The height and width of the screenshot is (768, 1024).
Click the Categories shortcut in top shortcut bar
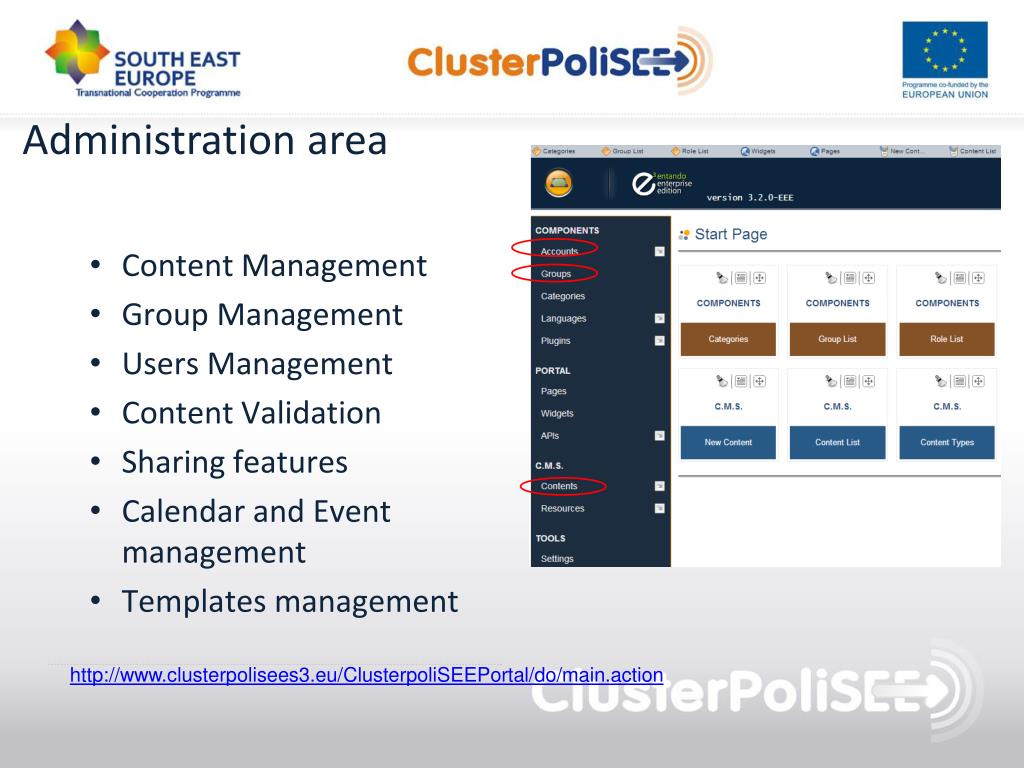click(x=554, y=151)
